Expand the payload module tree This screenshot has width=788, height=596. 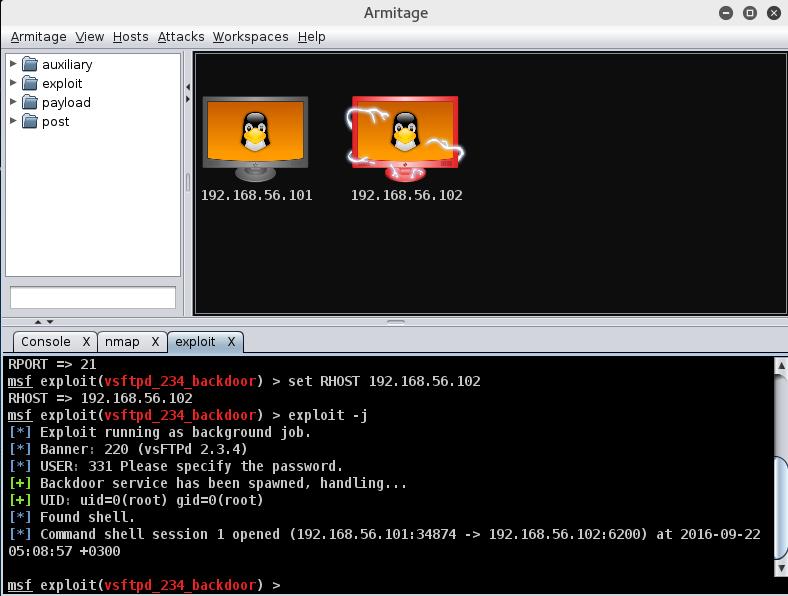pyautogui.click(x=13, y=102)
